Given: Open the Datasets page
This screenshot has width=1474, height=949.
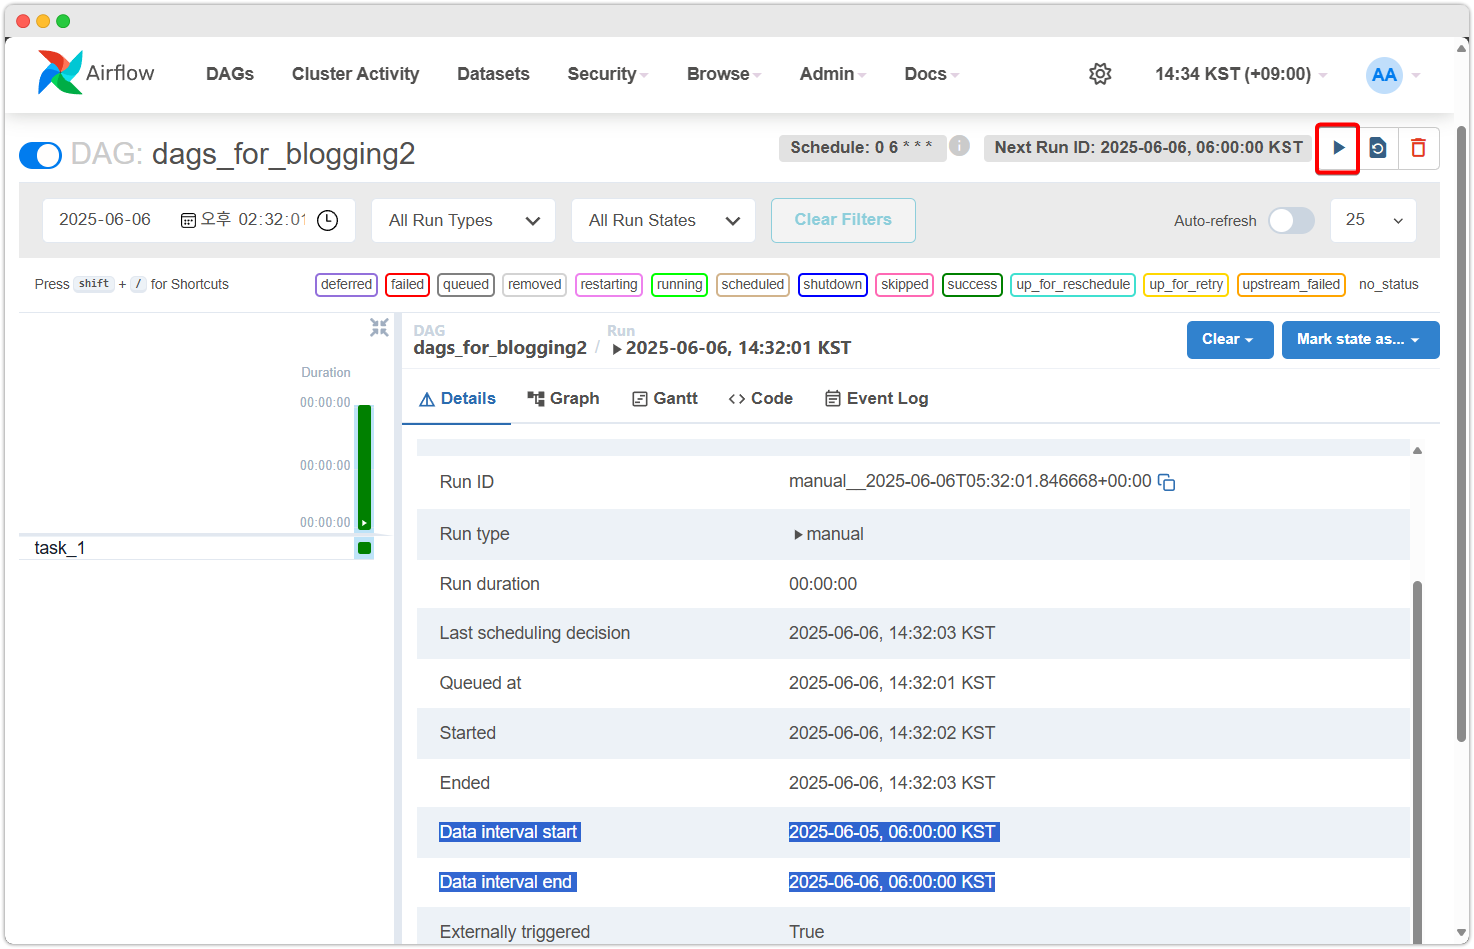Looking at the screenshot, I should click(493, 74).
